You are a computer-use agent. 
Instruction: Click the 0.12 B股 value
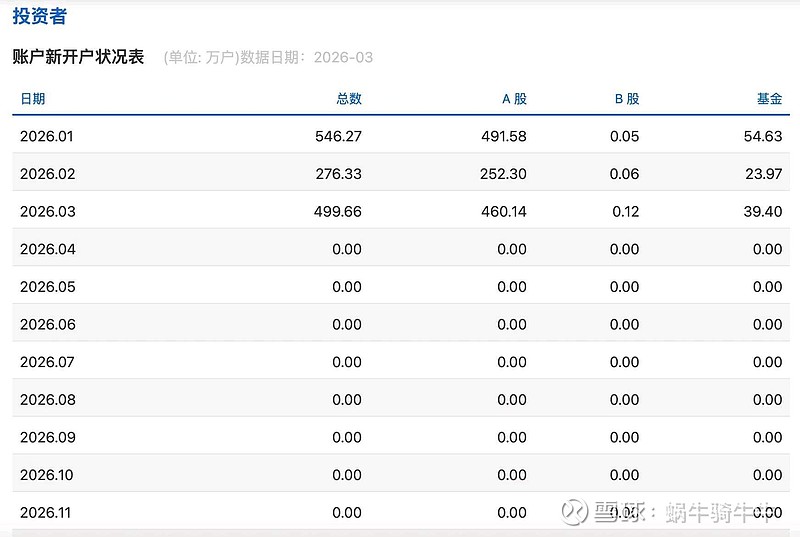click(624, 212)
